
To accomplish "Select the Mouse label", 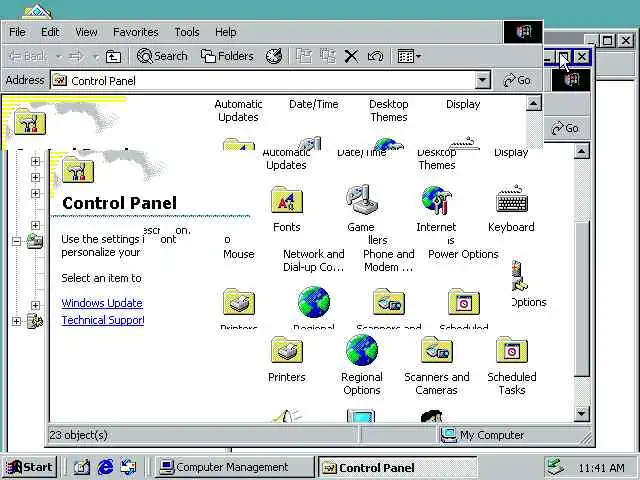I will click(239, 254).
